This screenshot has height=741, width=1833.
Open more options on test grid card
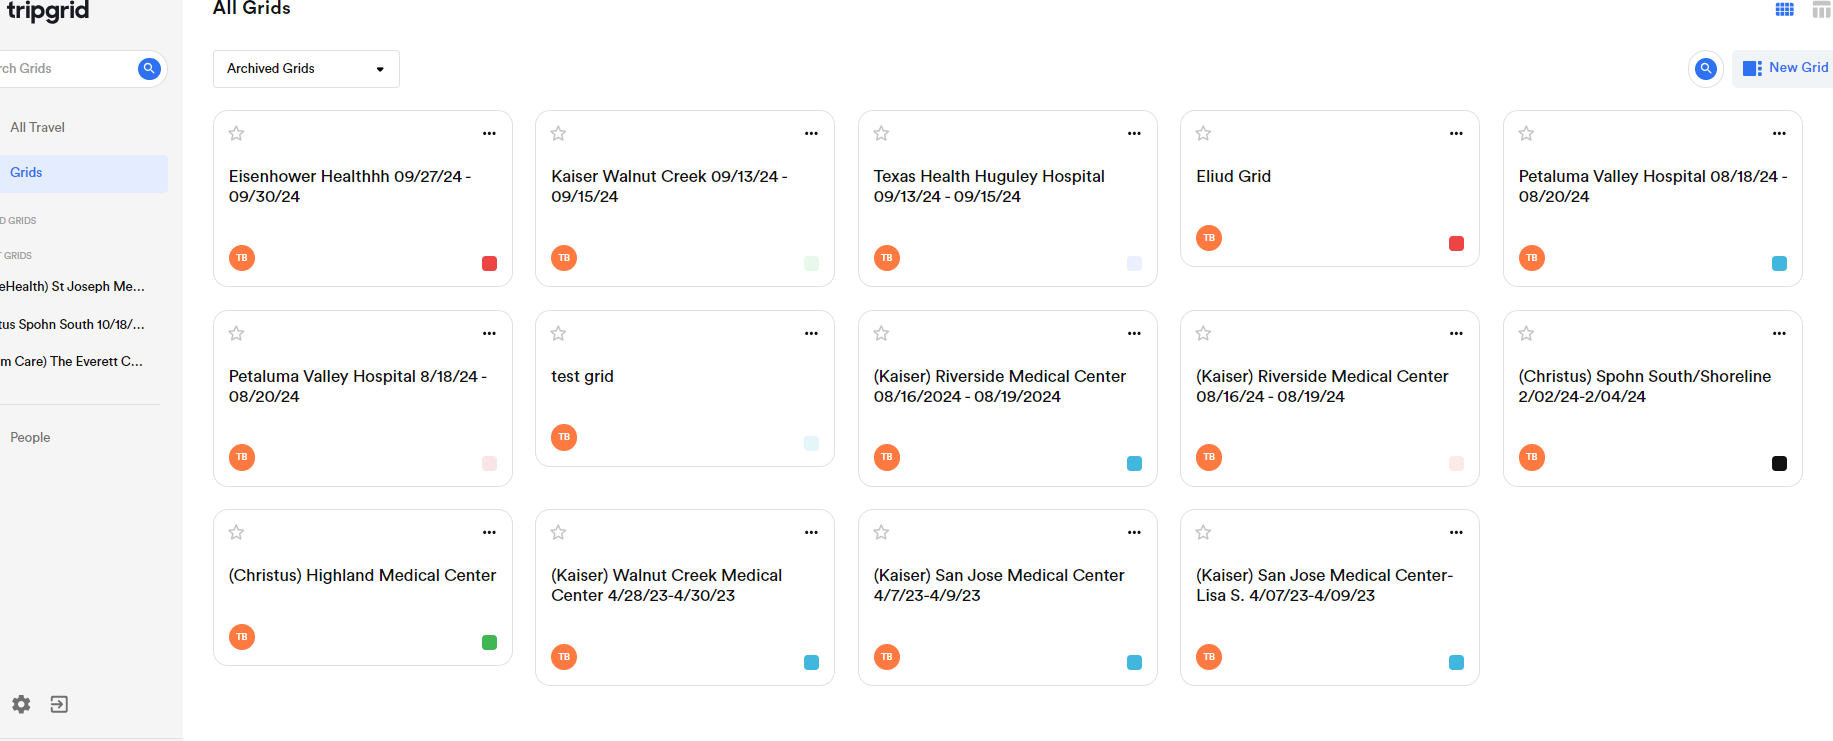(811, 333)
